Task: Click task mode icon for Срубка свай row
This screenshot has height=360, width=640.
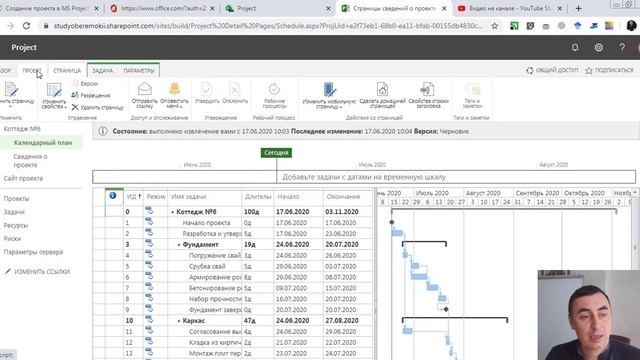Action: click(x=149, y=266)
